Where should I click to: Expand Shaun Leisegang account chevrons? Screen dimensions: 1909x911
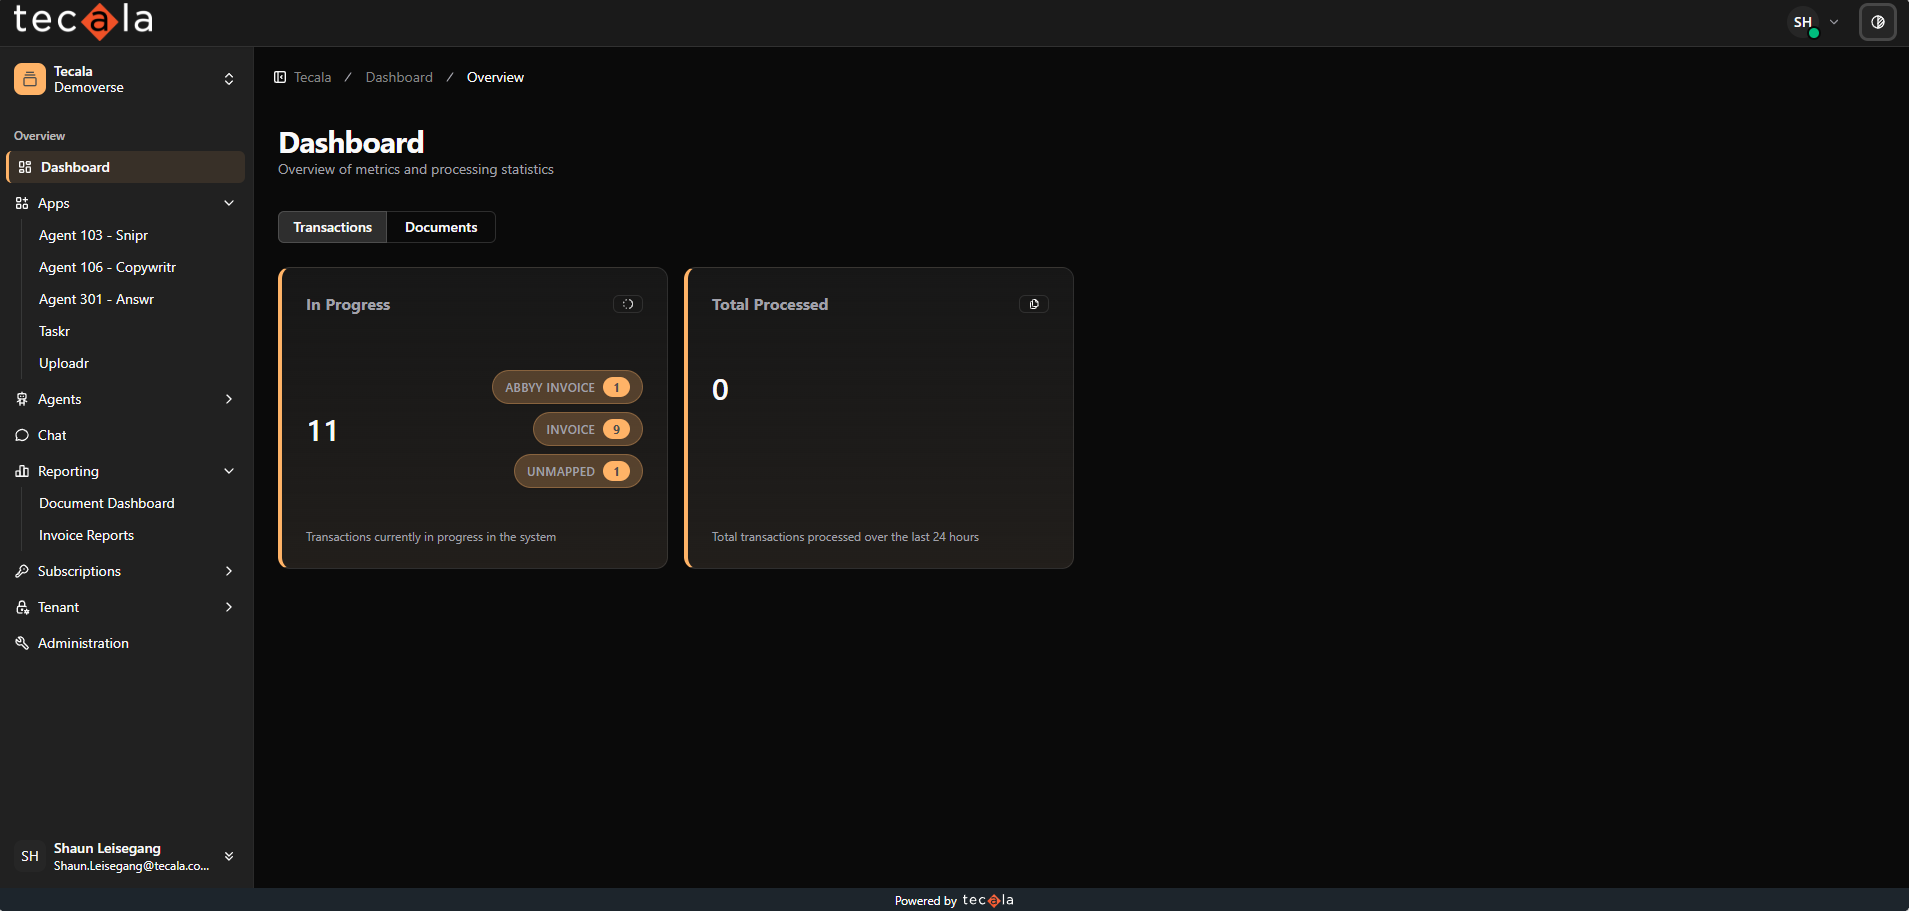[x=229, y=856]
